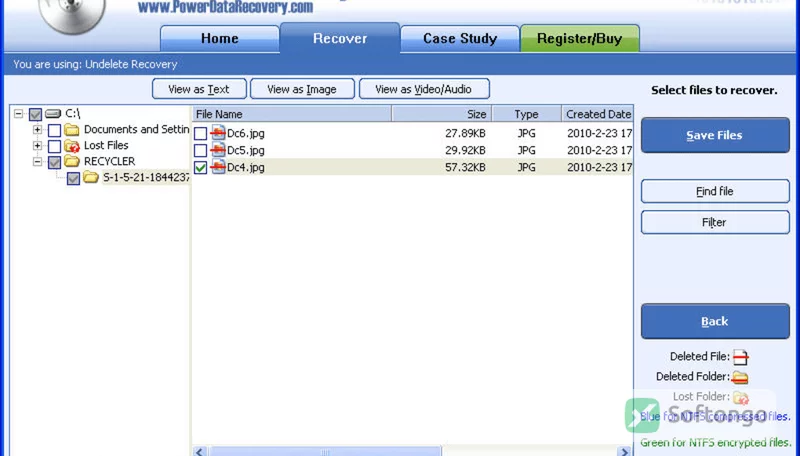Sort by the Created Date column header

[597, 114]
